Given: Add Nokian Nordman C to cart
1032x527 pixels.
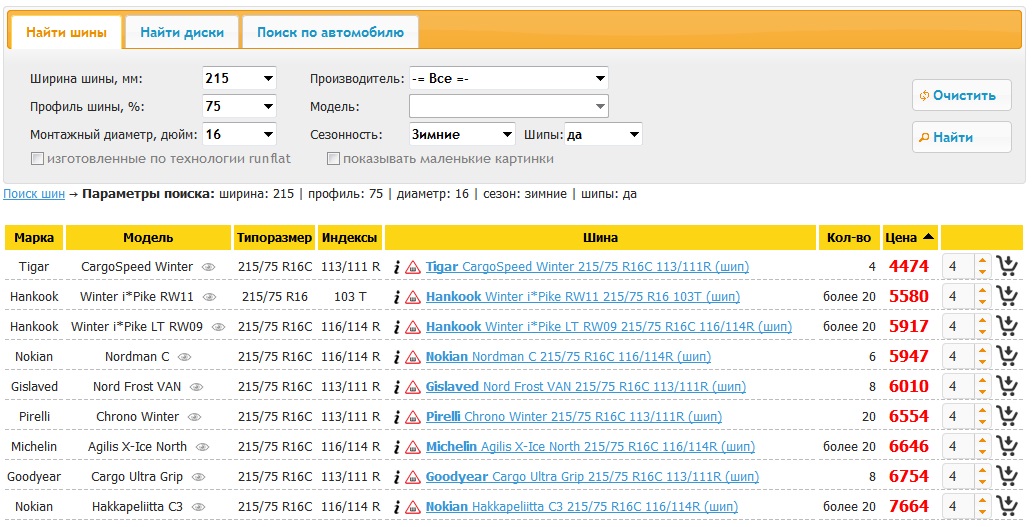Looking at the screenshot, I should coord(1007,357).
